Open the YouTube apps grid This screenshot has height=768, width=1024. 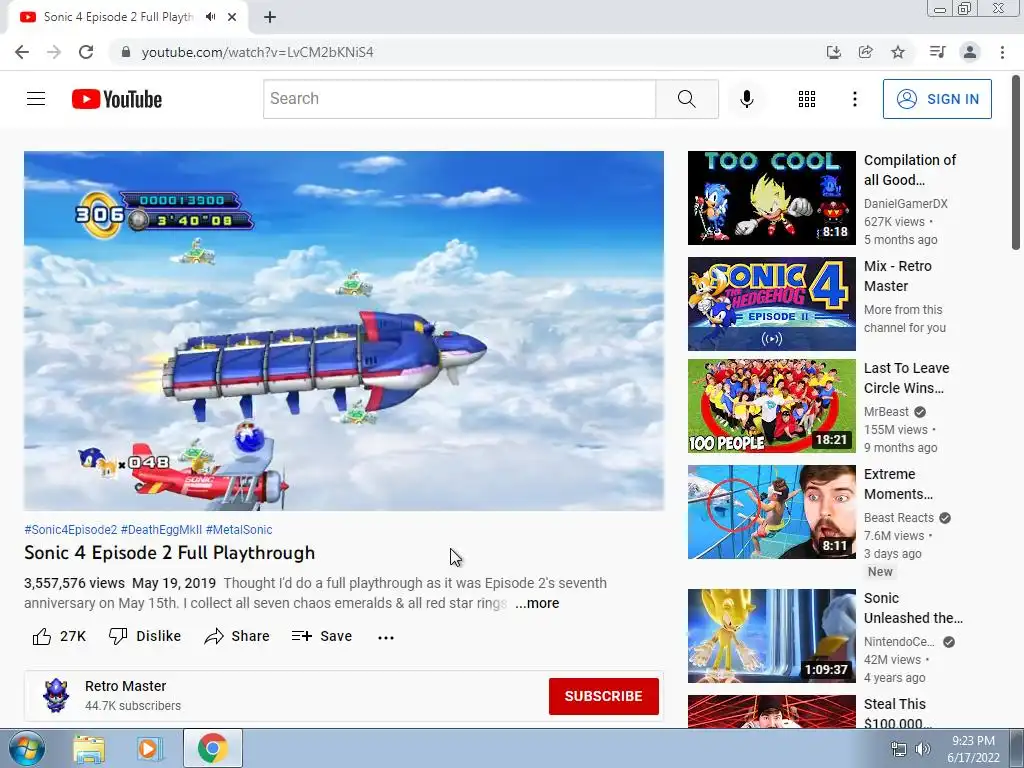coord(807,99)
